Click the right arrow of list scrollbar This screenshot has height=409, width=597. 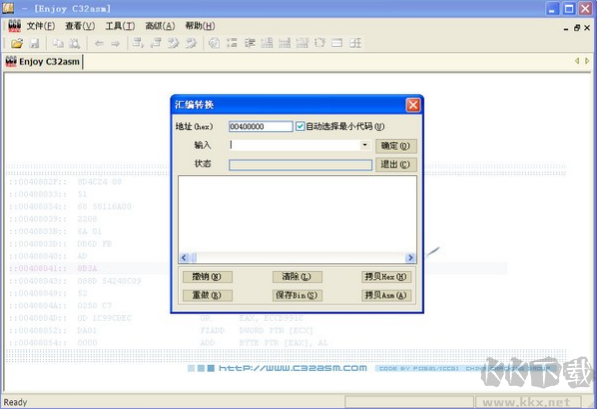click(410, 258)
